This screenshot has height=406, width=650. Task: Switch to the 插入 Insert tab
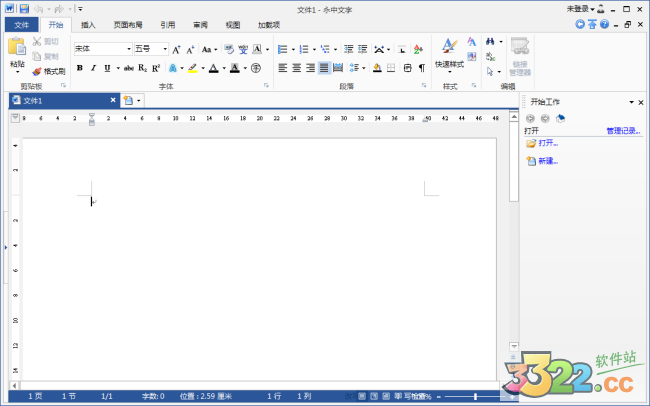point(88,25)
